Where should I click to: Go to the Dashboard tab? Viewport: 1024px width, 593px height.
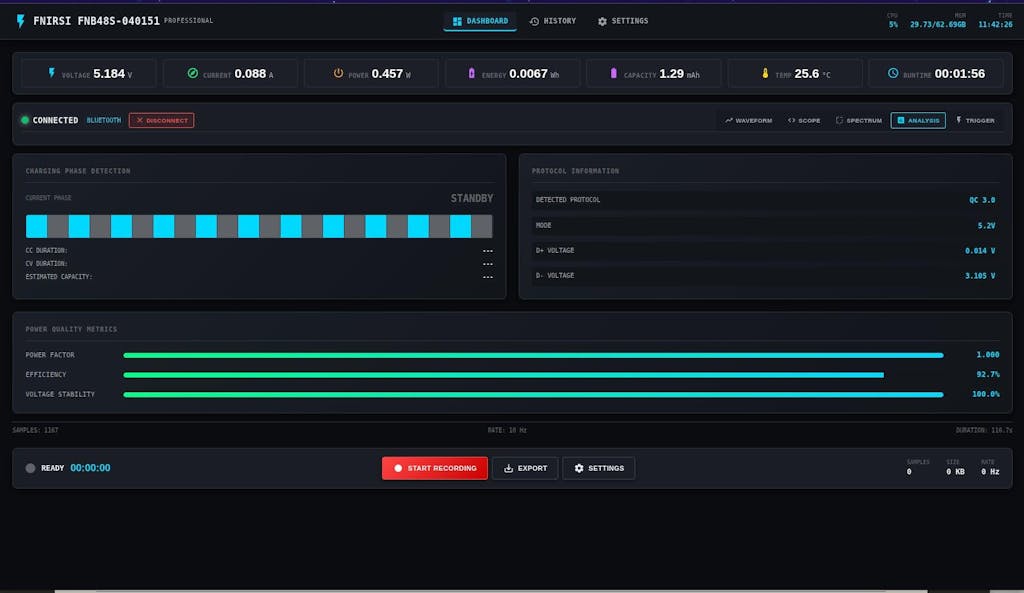[480, 21]
